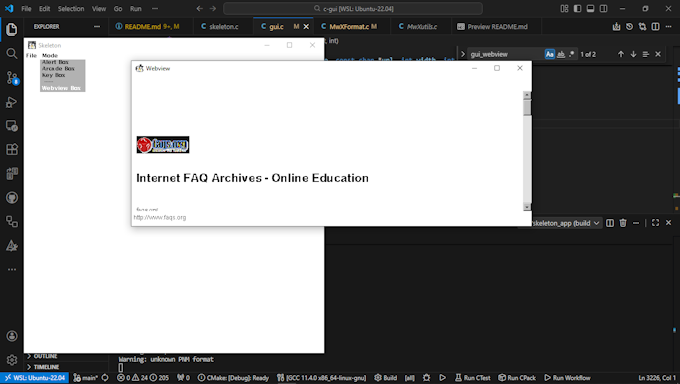
Task: Kill the terminal with trash icon
Action: click(x=623, y=223)
